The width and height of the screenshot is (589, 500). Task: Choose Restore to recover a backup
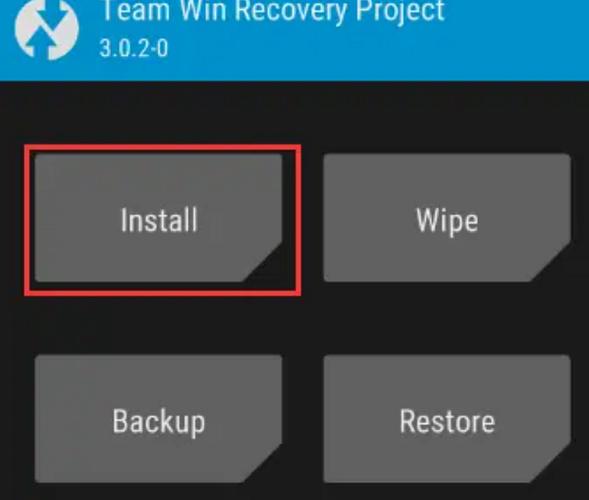(x=447, y=419)
